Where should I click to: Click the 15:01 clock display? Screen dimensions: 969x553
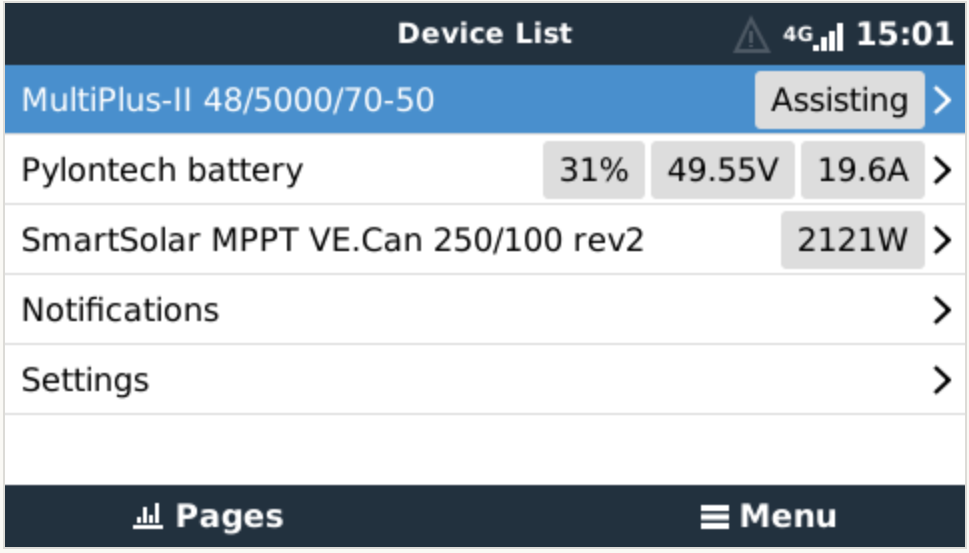pos(904,34)
